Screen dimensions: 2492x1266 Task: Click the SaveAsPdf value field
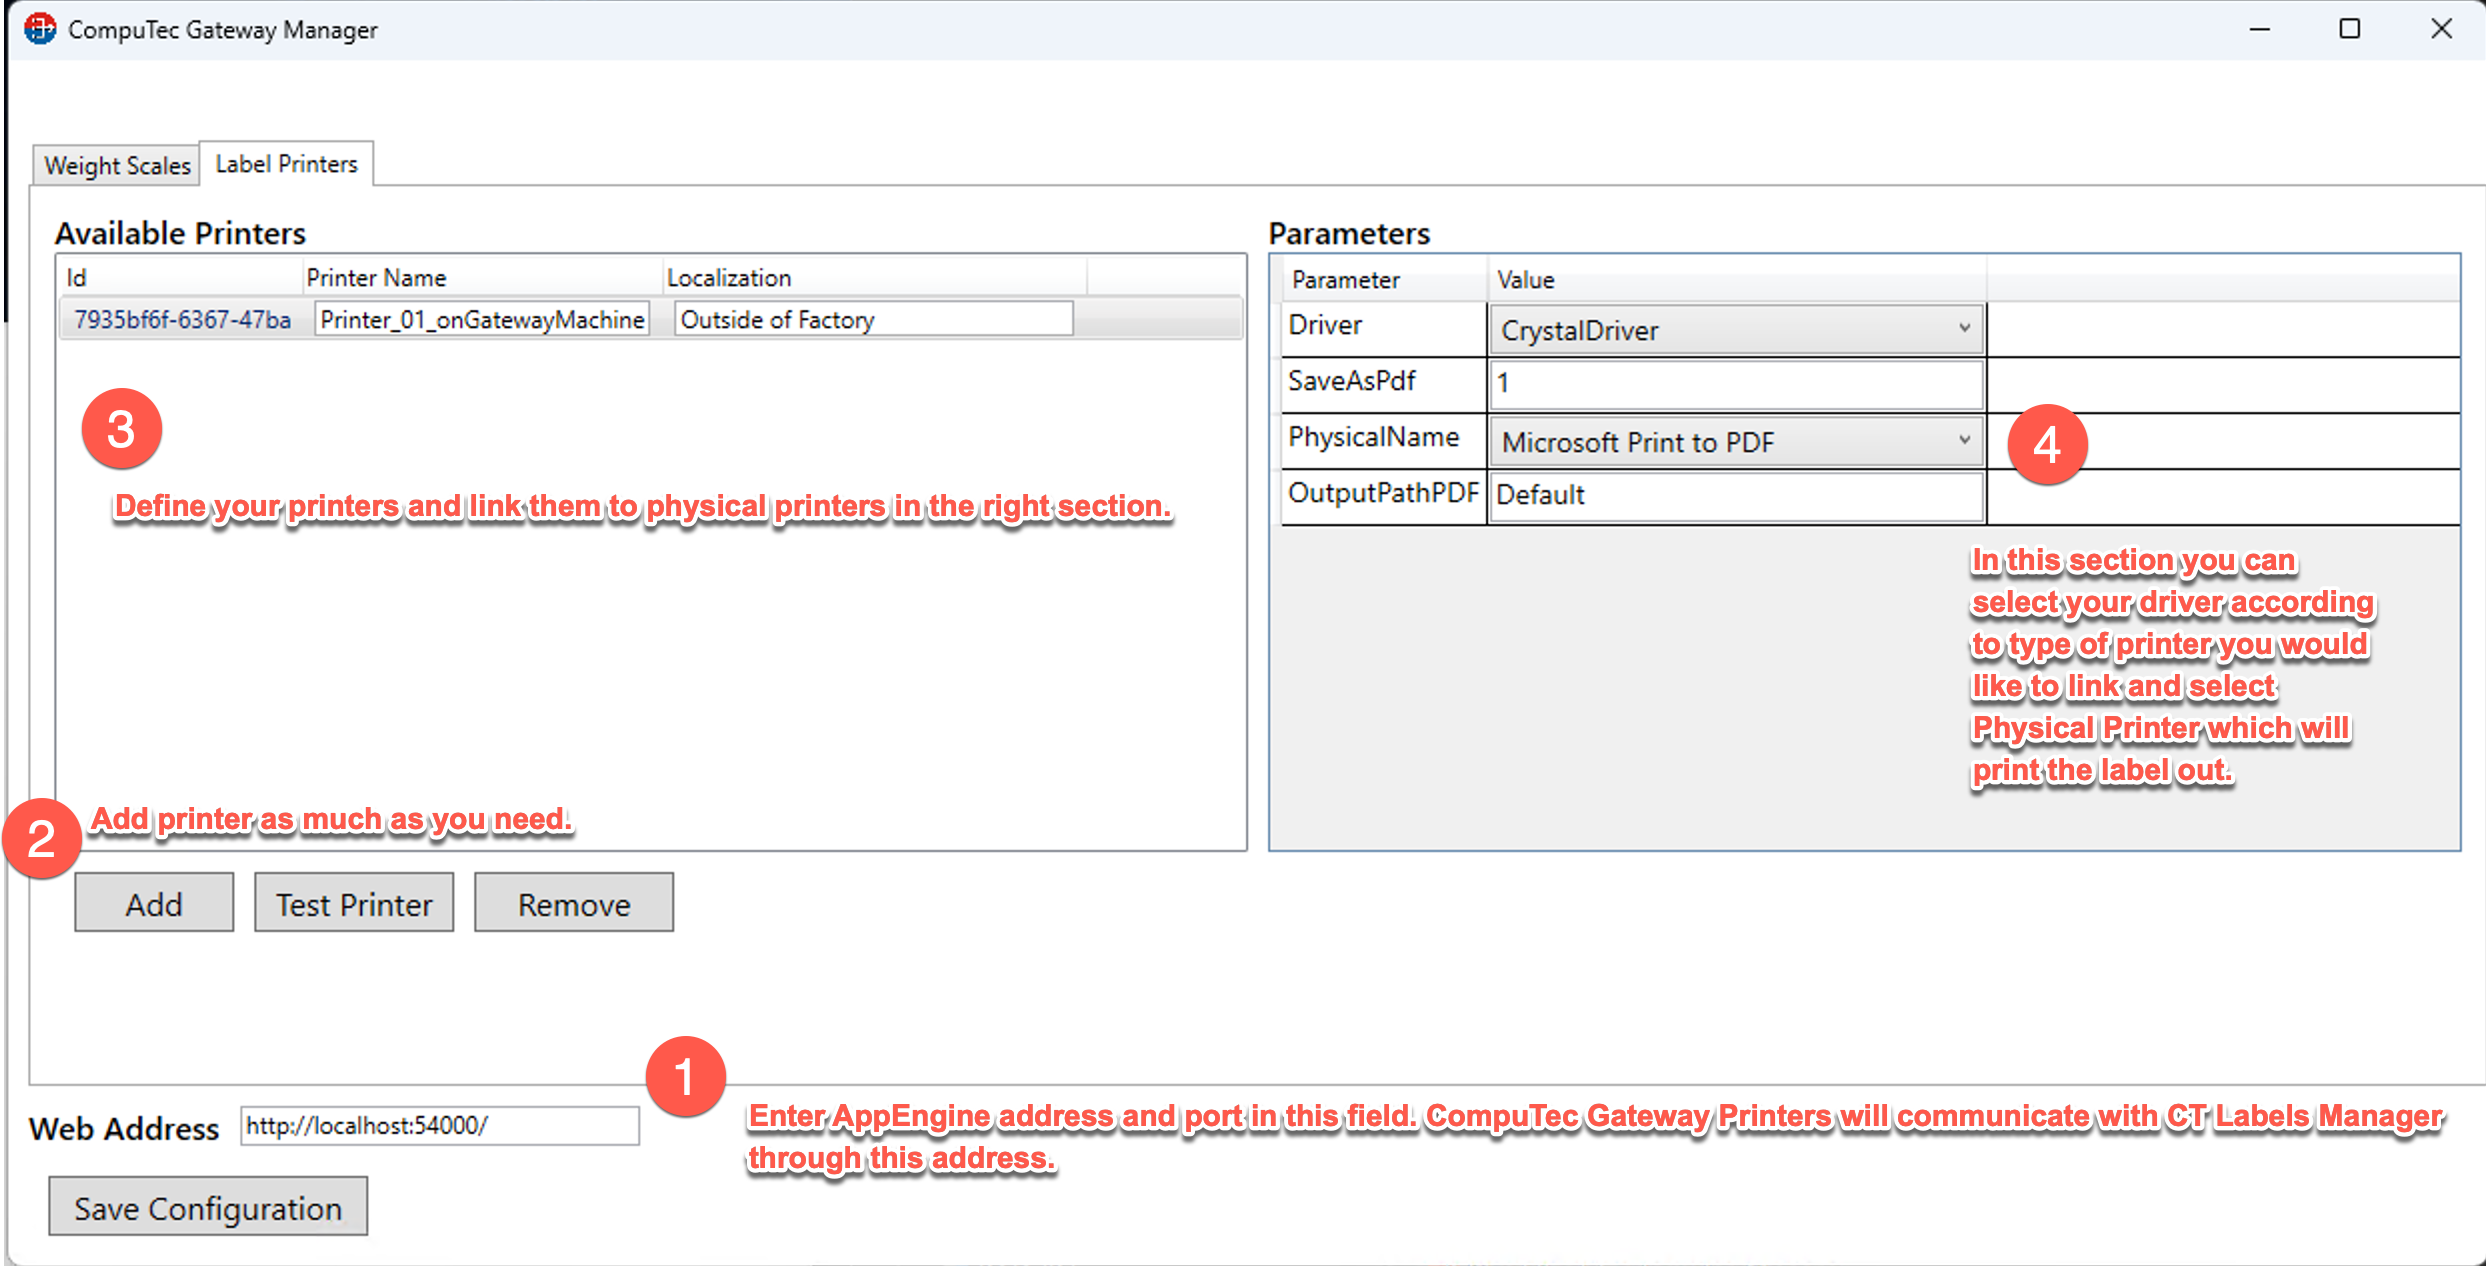point(1736,383)
